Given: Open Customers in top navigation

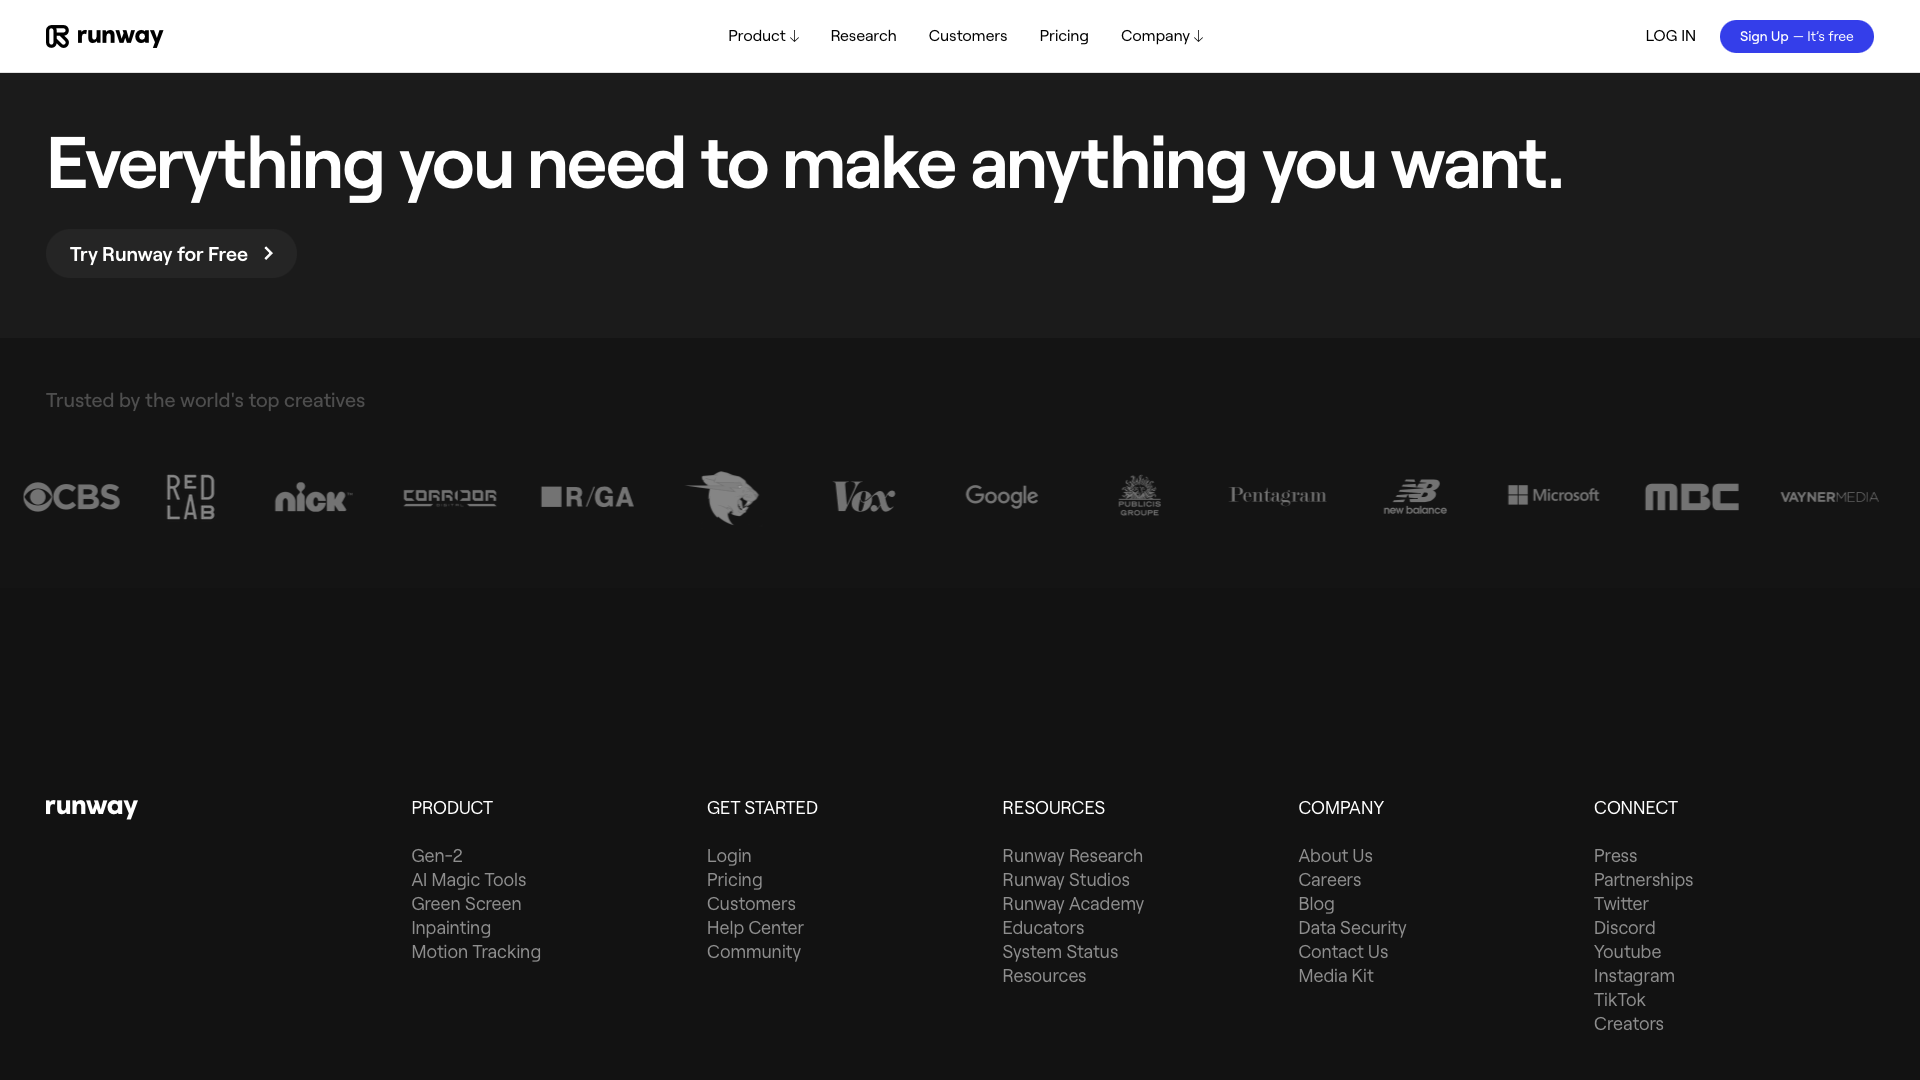Looking at the screenshot, I should point(967,36).
